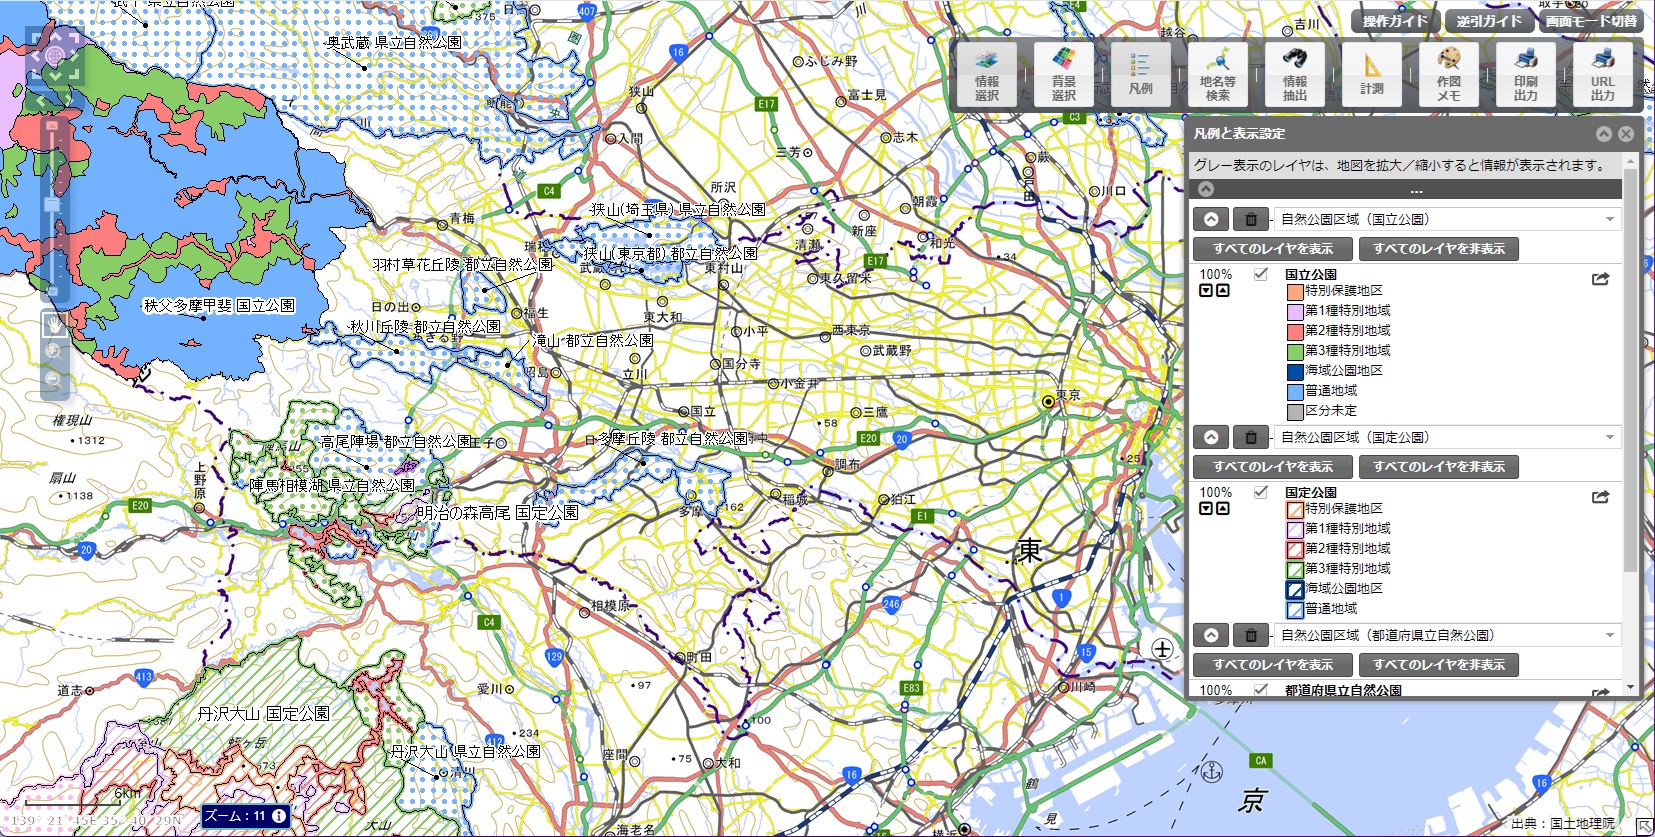Decrease opacity of 国定公園 layer
Screen dimensions: 1655x837
1206,509
